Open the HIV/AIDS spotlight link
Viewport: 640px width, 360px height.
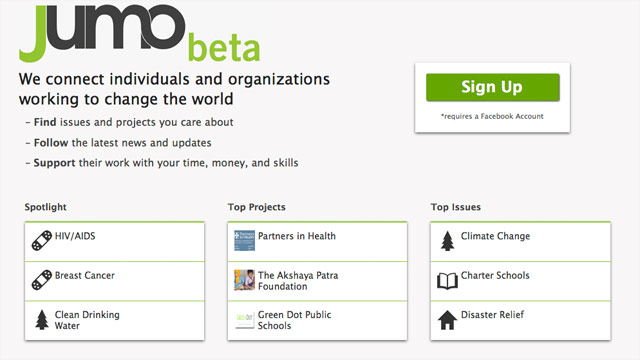[75, 236]
